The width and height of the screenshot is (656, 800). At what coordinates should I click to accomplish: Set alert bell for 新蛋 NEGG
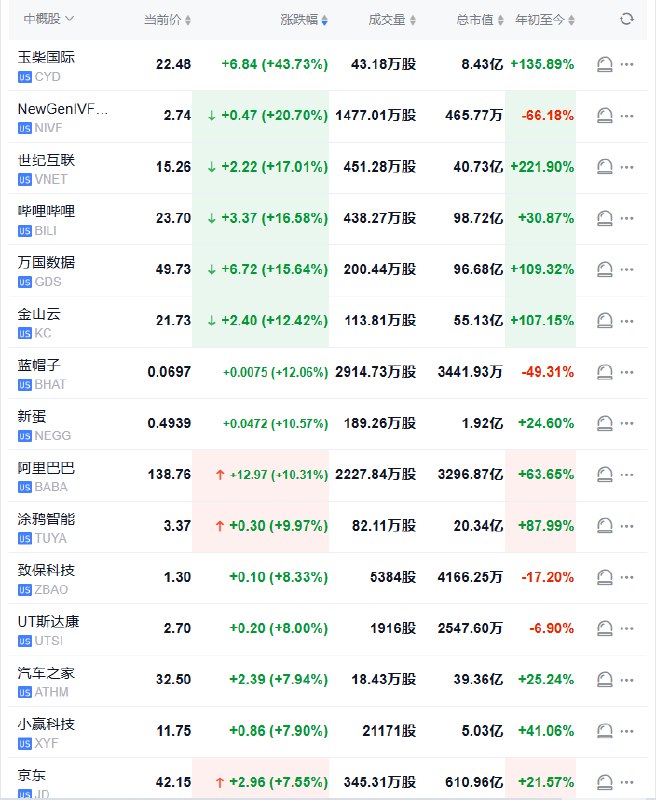pyautogui.click(x=604, y=423)
